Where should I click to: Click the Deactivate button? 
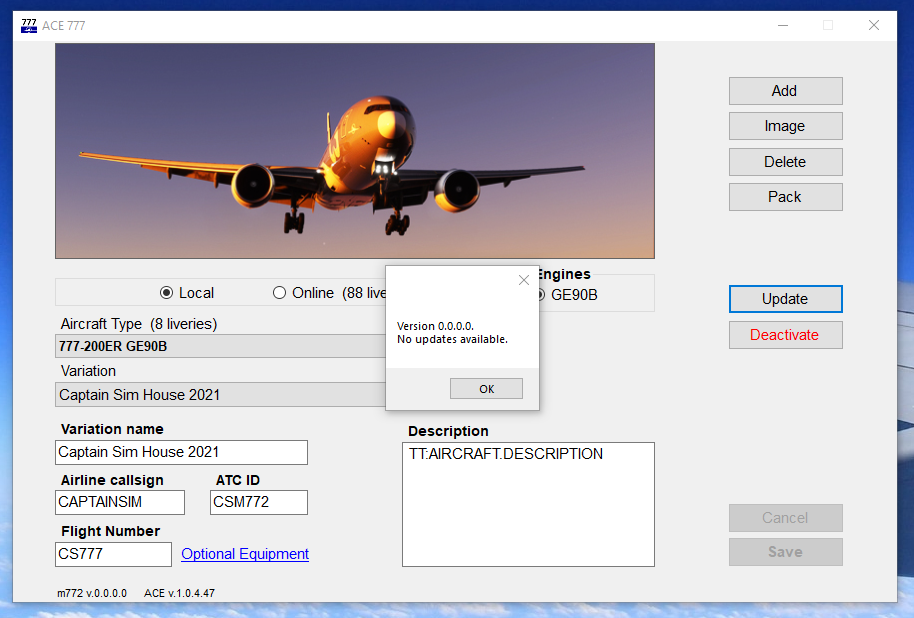785,334
